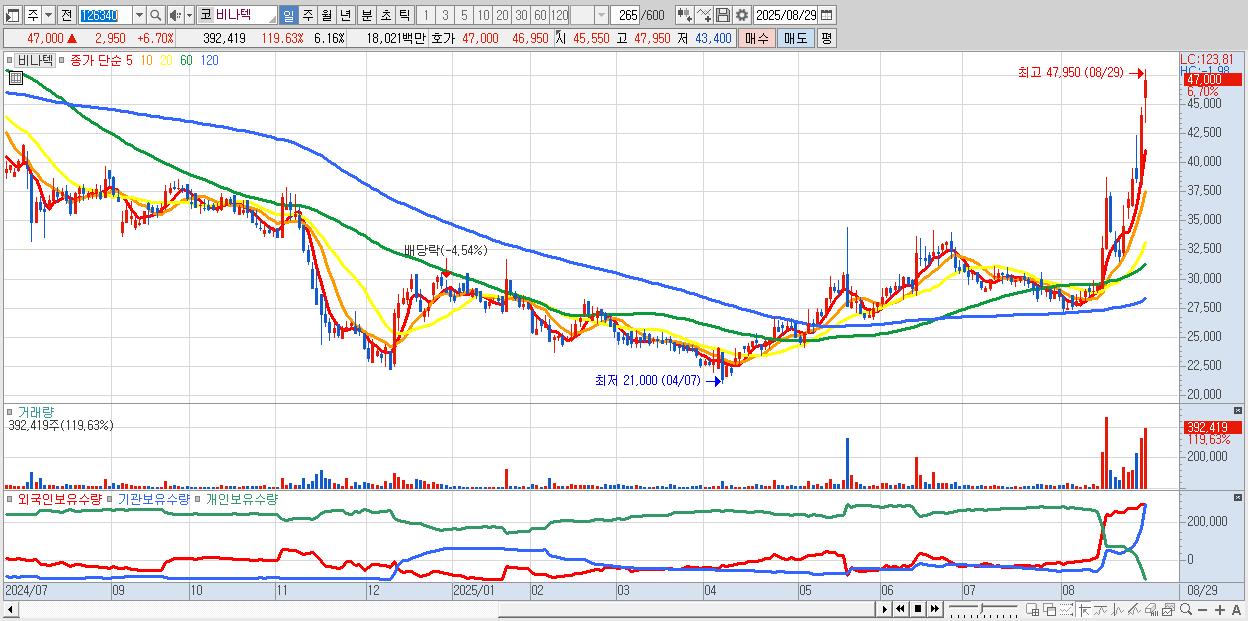
Task: Click the 매도 sell button
Action: click(795, 38)
